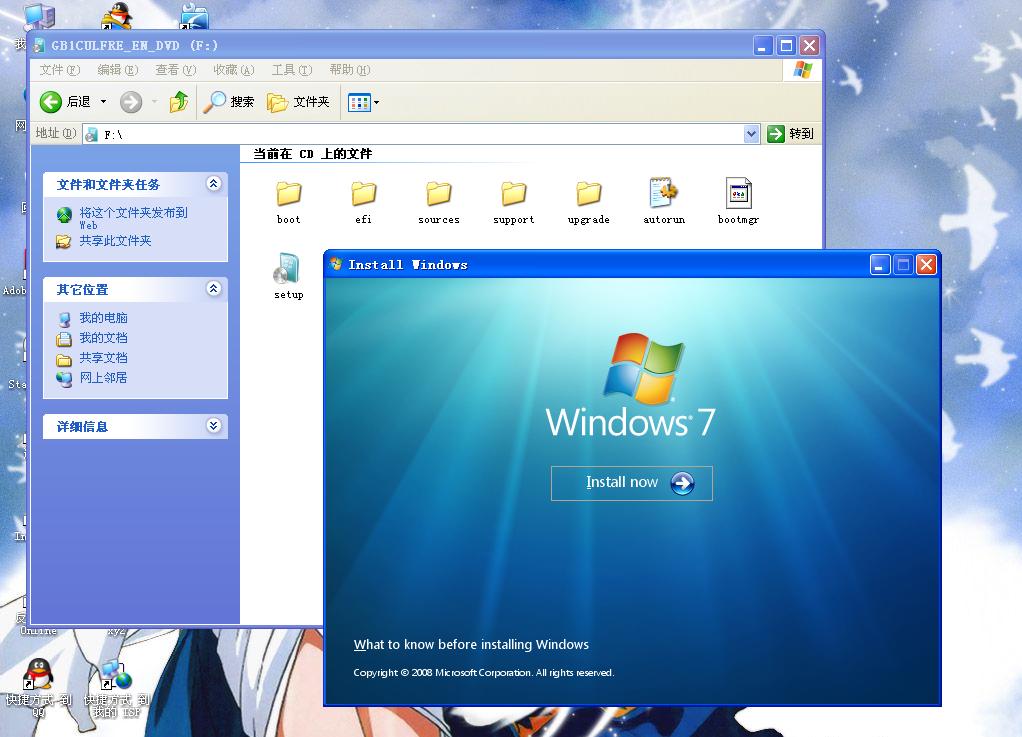This screenshot has width=1022, height=737.
Task: Click the Search (搜索) toolbar button
Action: pos(228,102)
